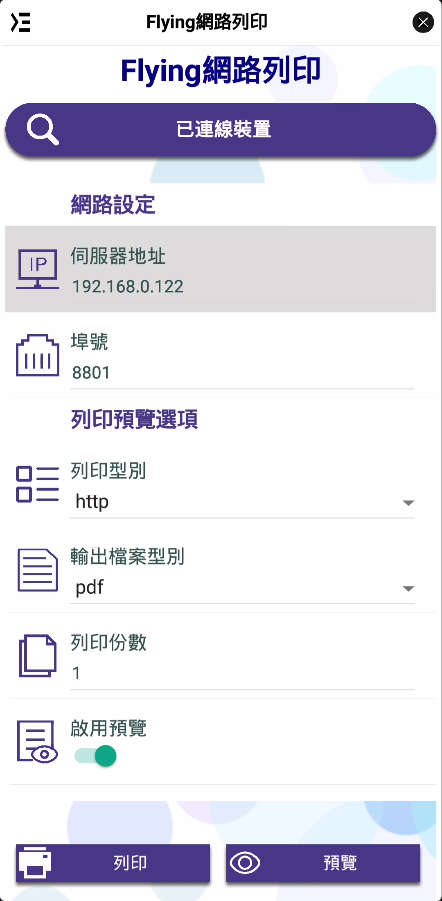Screen dimensions: 442x901
Task: Edit the 伺服器地址 field 192.168.0.122
Action: pos(242,286)
